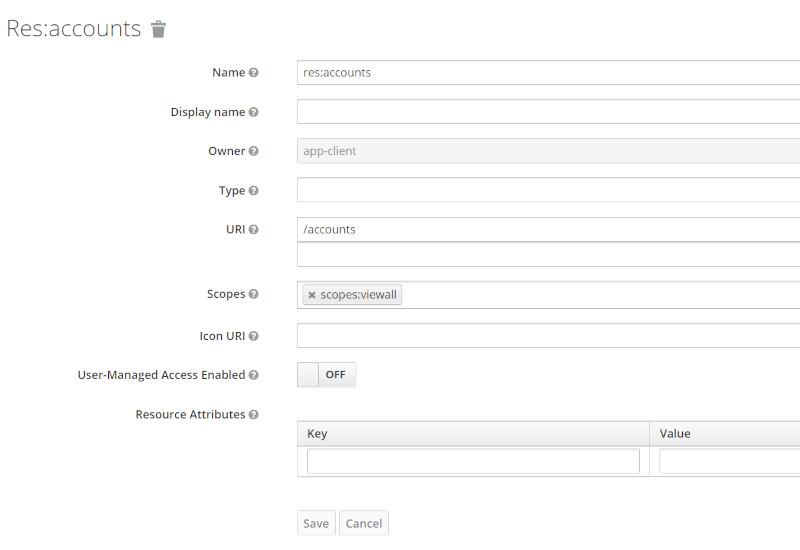800x550 pixels.
Task: Click the Cancel button
Action: click(x=364, y=523)
